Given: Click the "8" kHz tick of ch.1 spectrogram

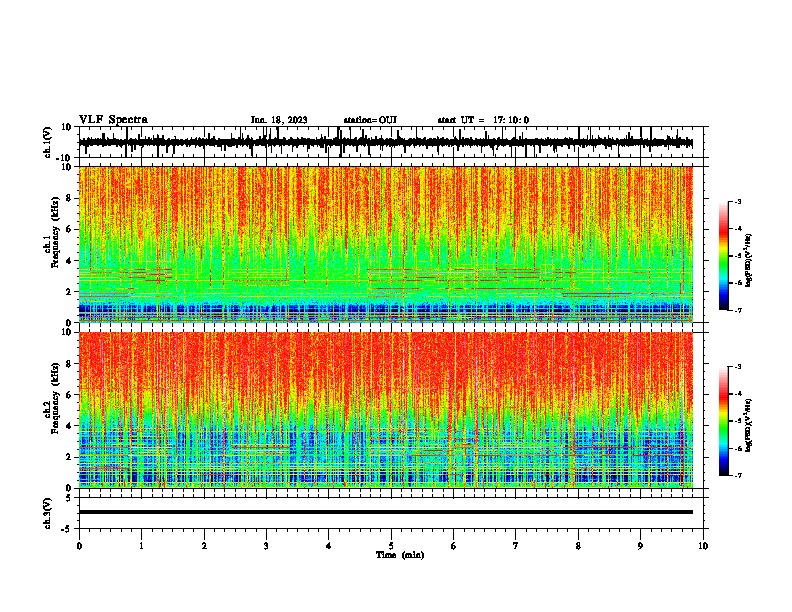Looking at the screenshot, I should pyautogui.click(x=70, y=198).
